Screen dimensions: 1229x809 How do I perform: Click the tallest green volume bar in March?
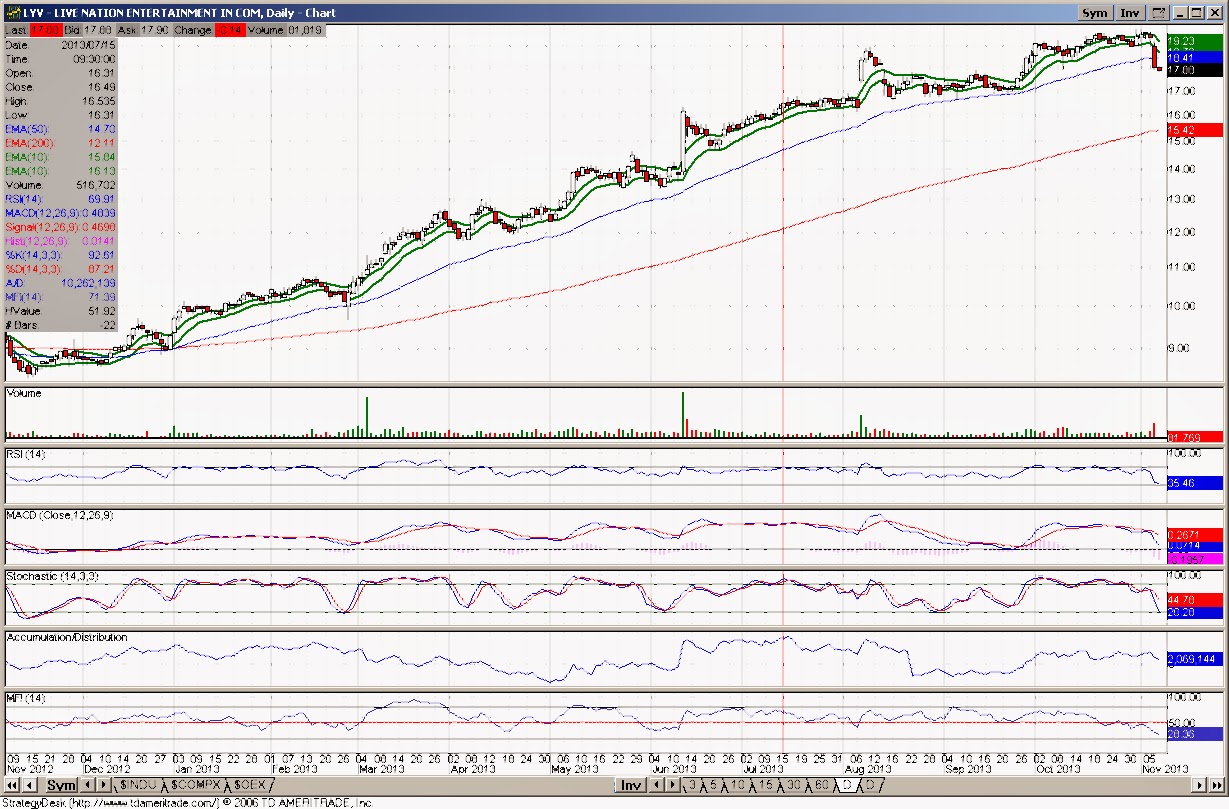(367, 417)
